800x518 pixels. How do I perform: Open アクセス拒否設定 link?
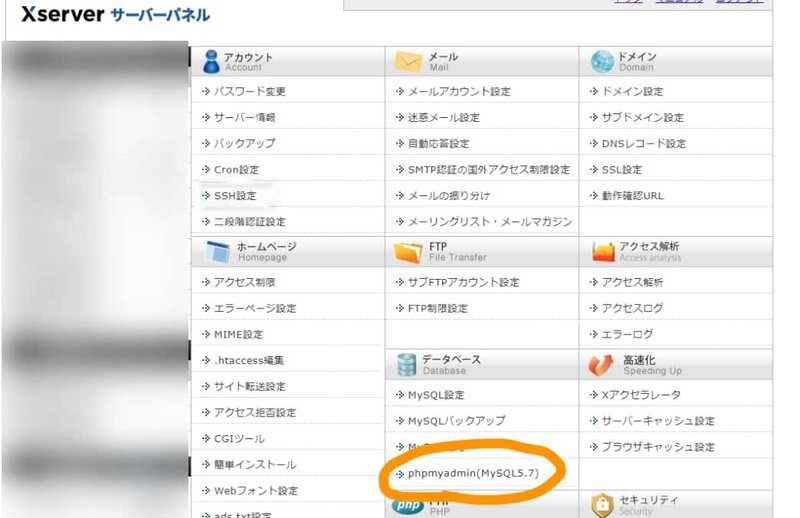(255, 412)
